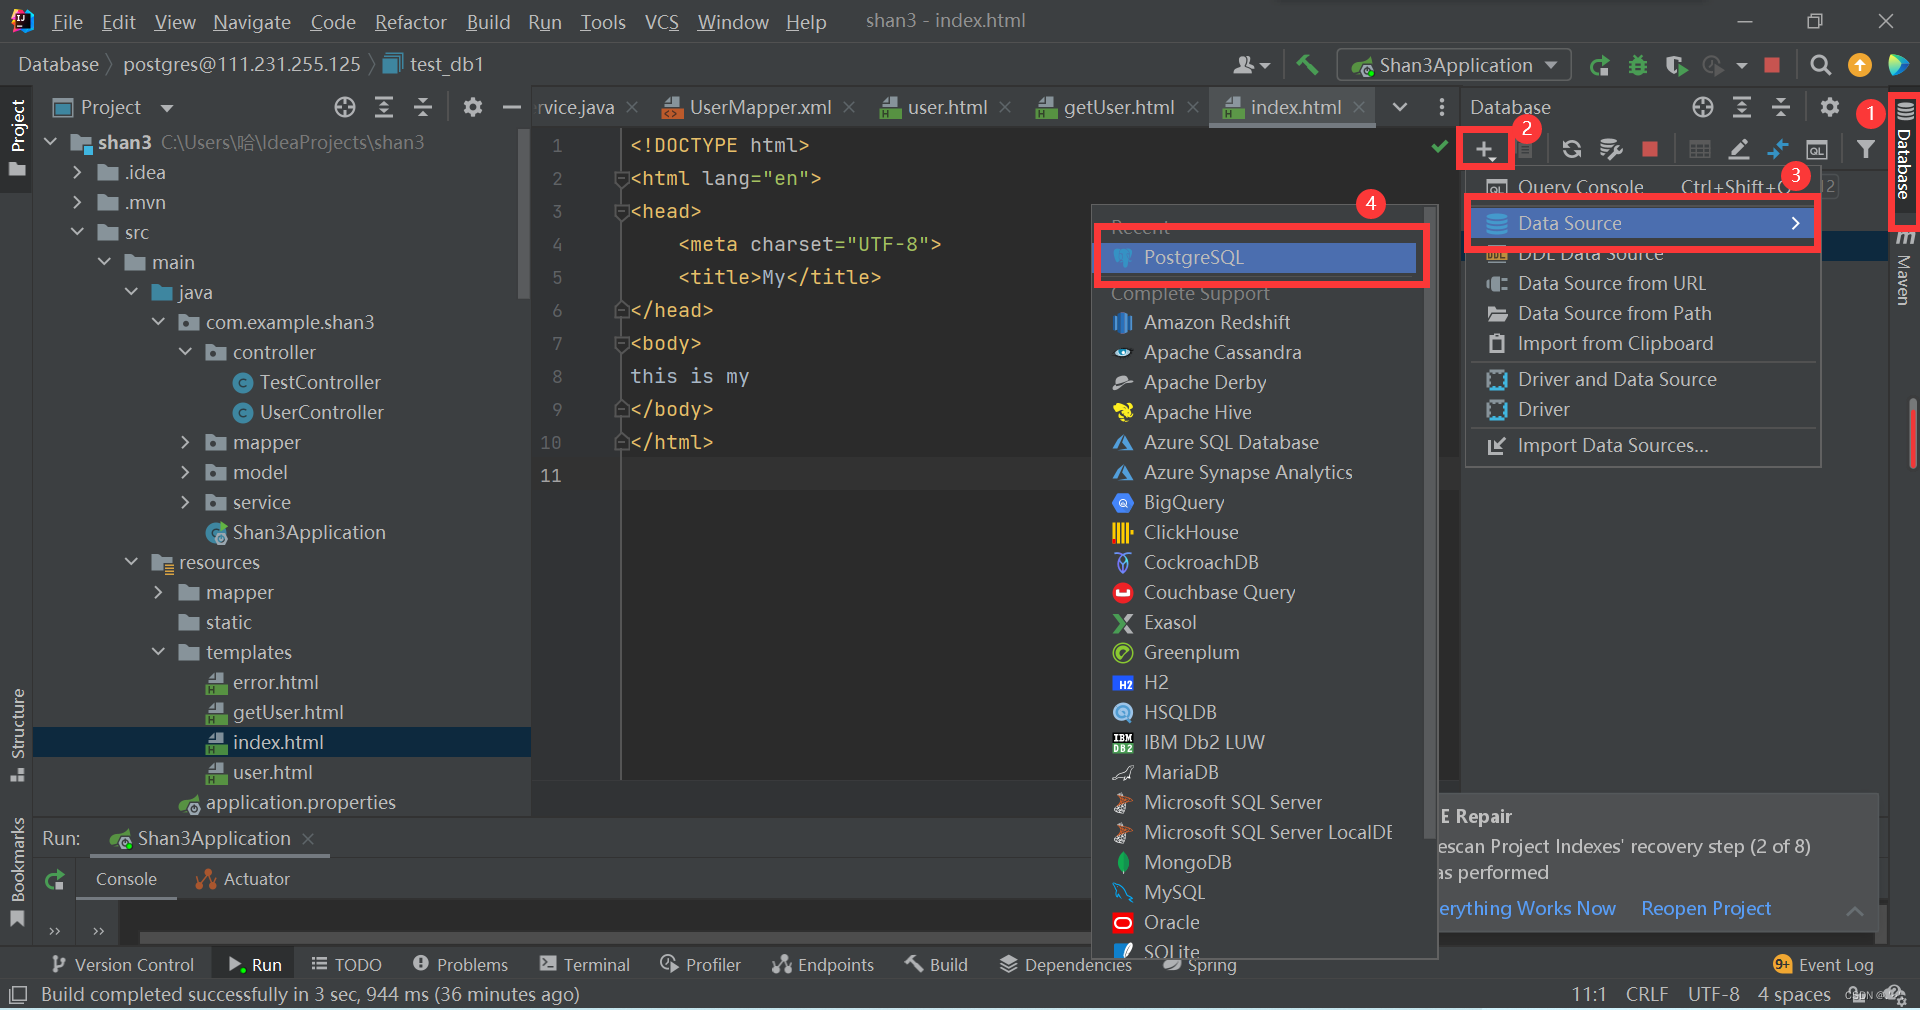Open the Terminal tool window
1920x1010 pixels.
(585, 964)
